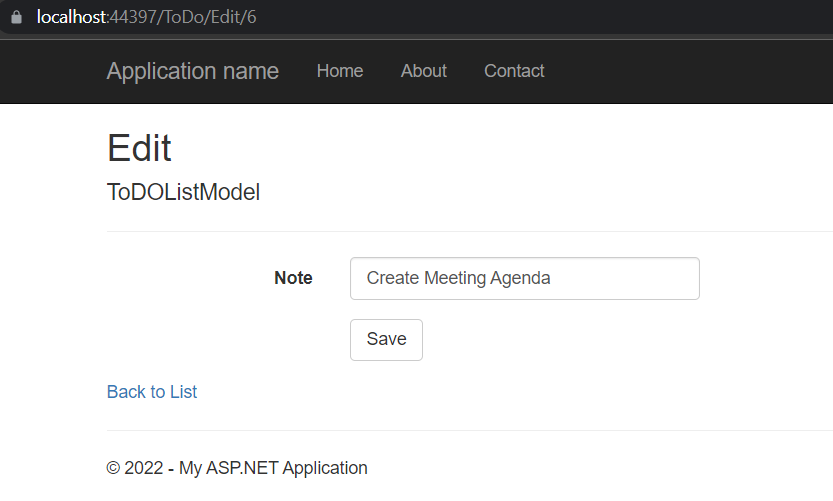
Task: Go to the About page
Action: 424,71
